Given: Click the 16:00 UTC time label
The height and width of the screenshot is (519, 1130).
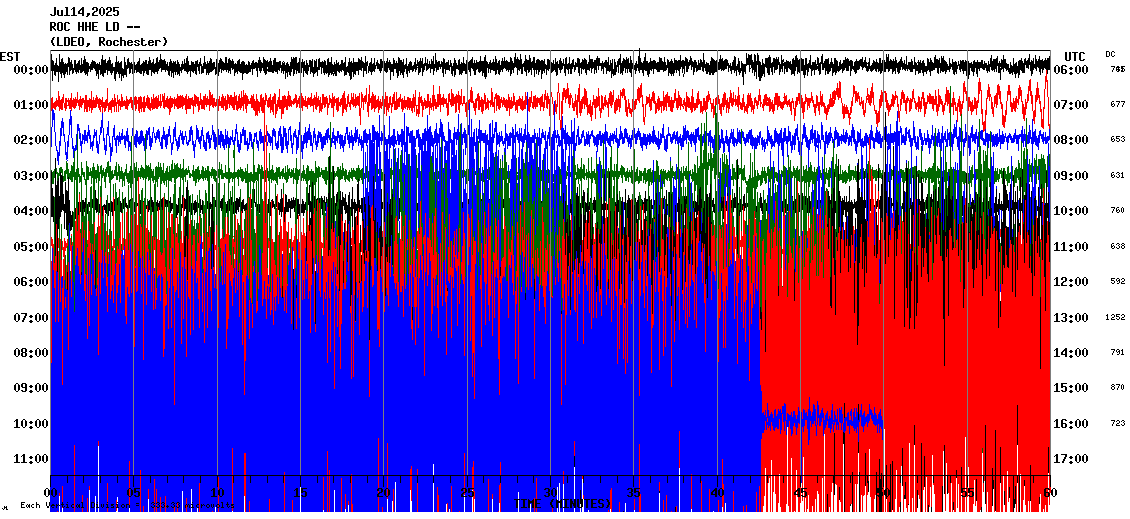Looking at the screenshot, I should tap(1071, 424).
